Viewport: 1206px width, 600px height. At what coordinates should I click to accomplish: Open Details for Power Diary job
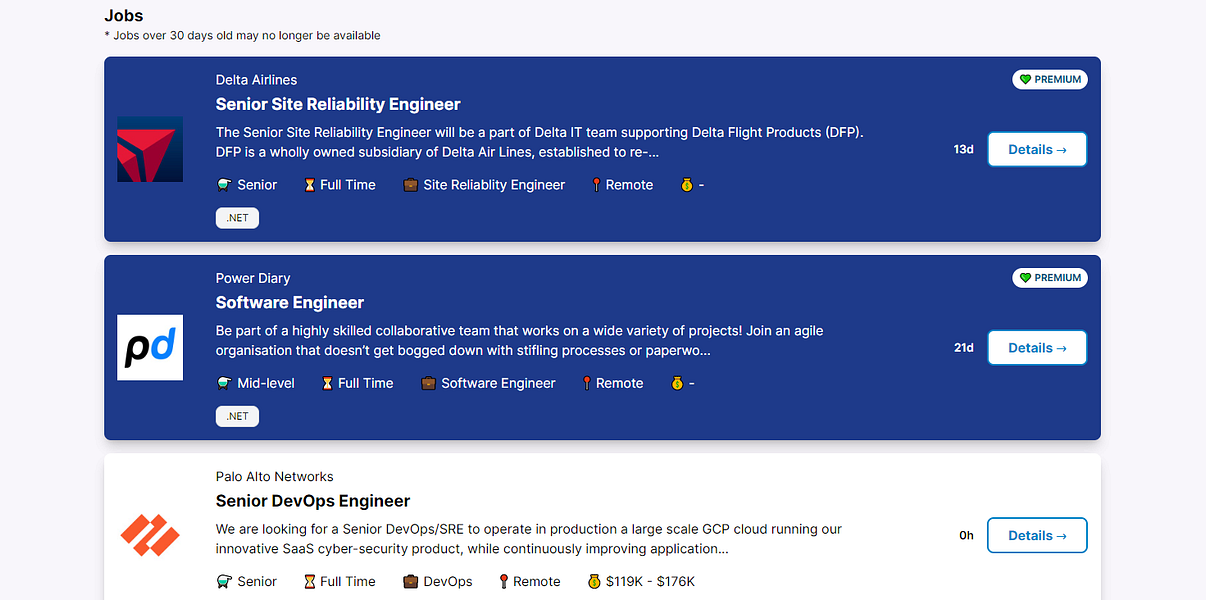click(x=1037, y=348)
